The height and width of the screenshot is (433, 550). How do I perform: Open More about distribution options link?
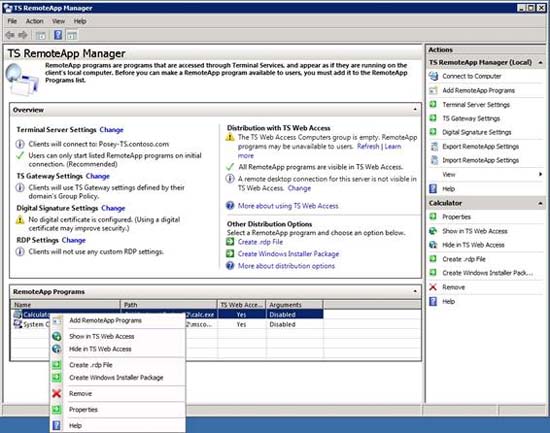287,266
